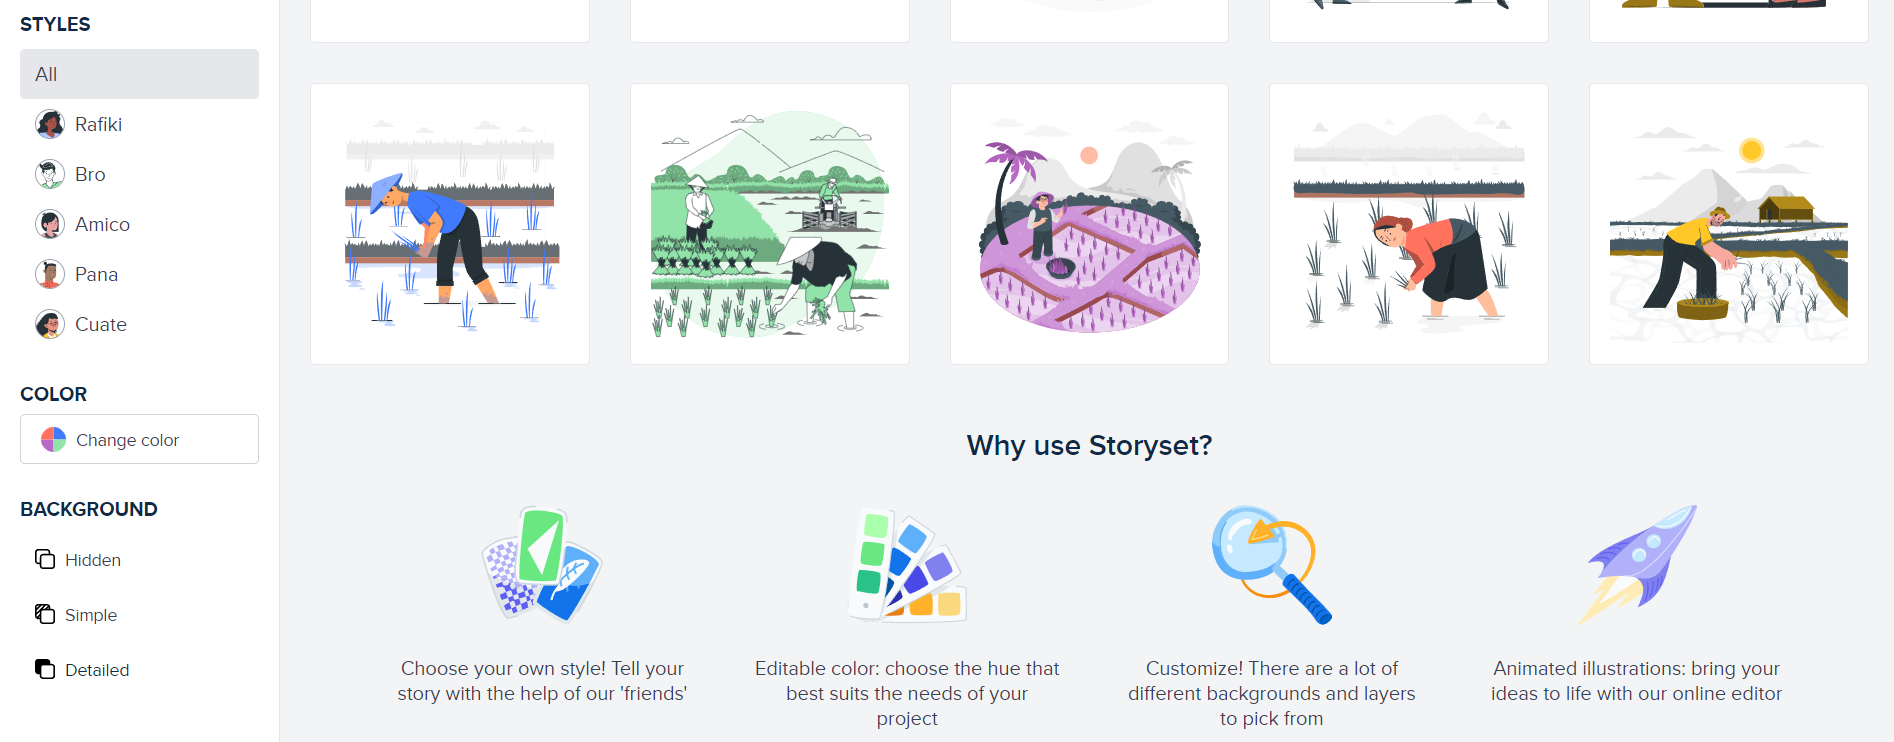The width and height of the screenshot is (1894, 742).
Task: Choose the Bro style avatar icon
Action: pyautogui.click(x=50, y=174)
